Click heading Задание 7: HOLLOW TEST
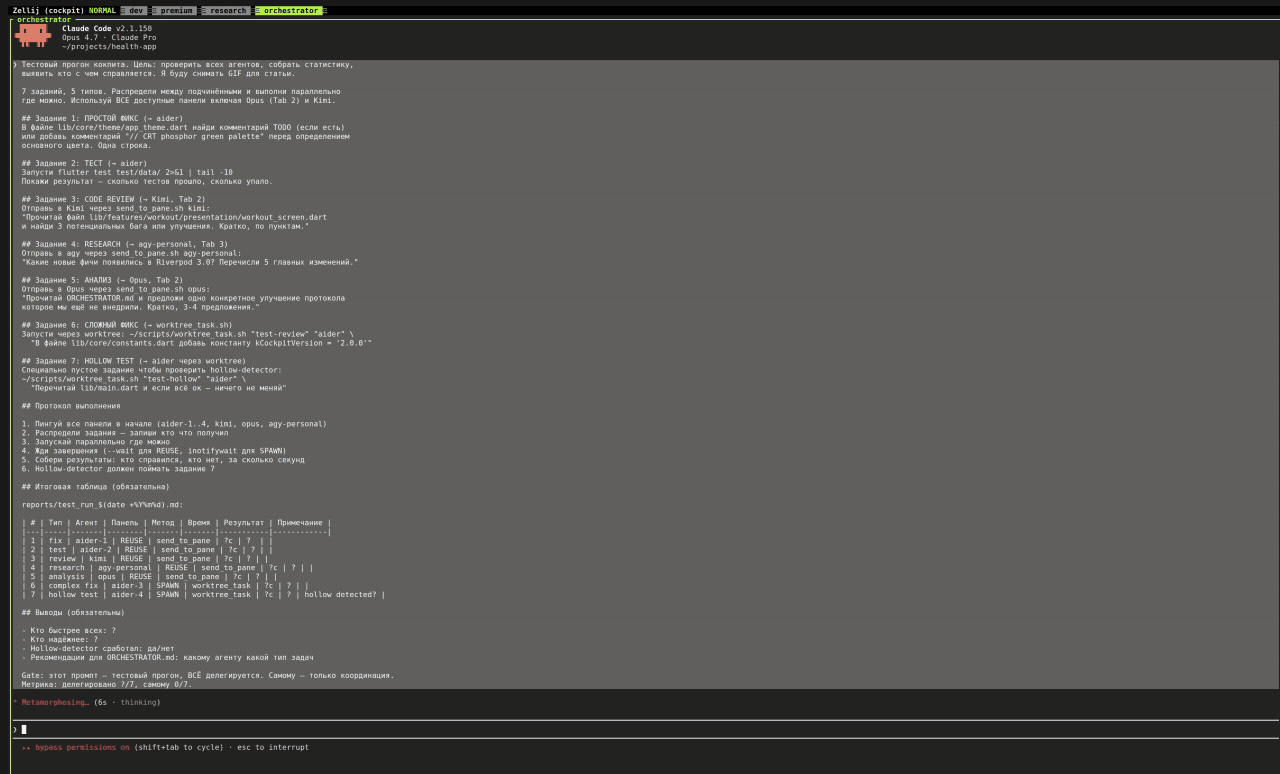Image resolution: width=1280 pixels, height=774 pixels. [133, 361]
